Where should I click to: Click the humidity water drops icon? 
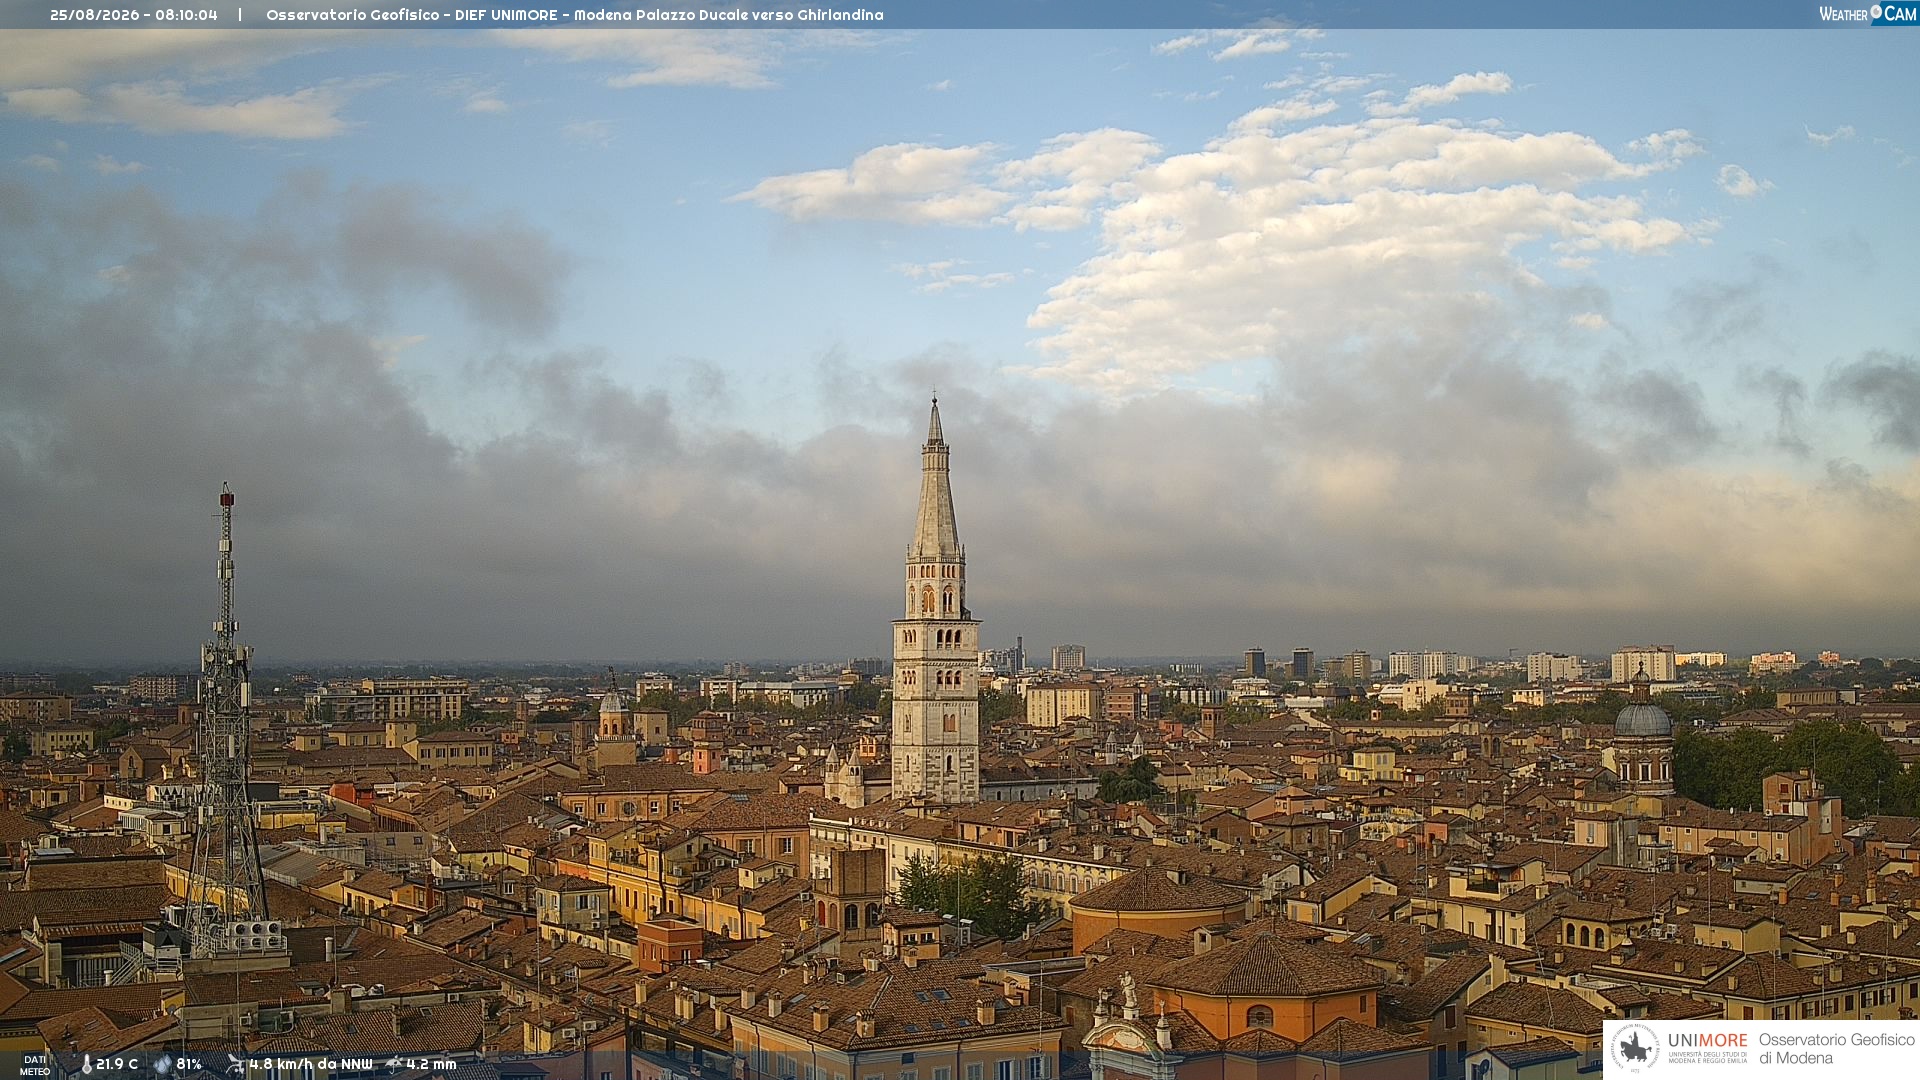(x=162, y=1065)
